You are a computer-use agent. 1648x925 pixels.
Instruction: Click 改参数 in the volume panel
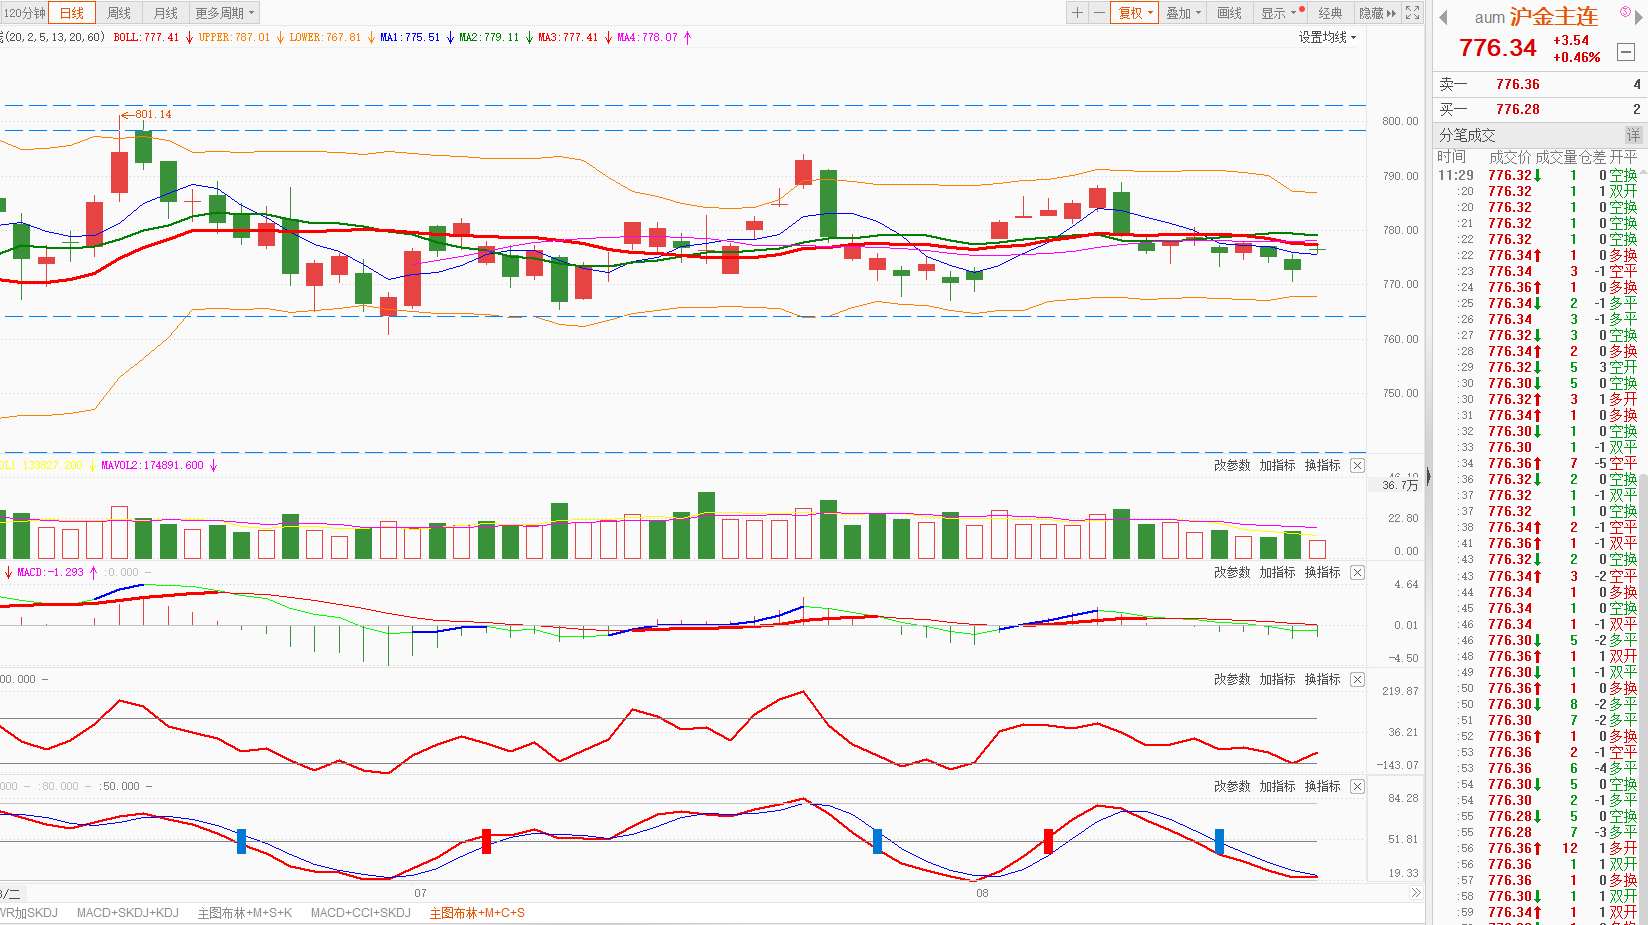[x=1232, y=465]
